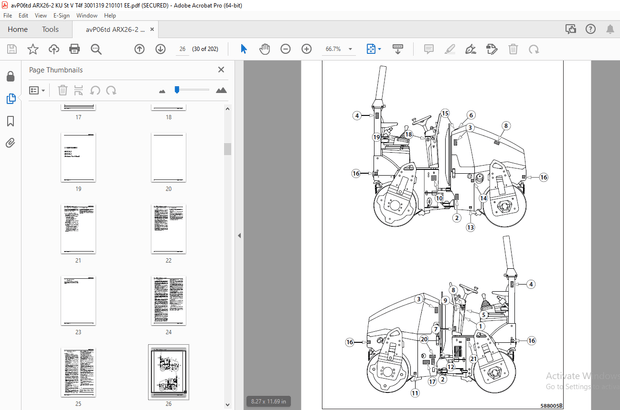Open the find text magnifier tool

(x=96, y=49)
